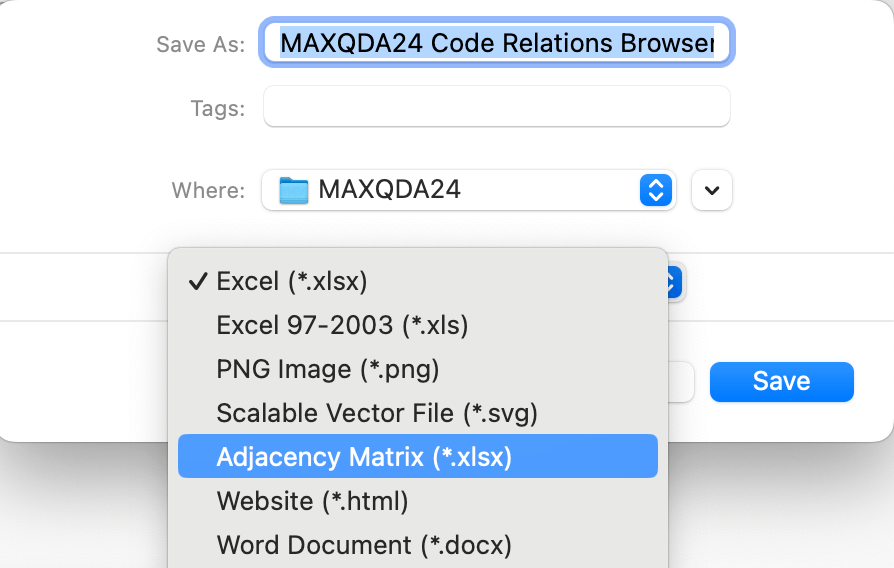Focus the Tags input field
The height and width of the screenshot is (568, 894).
[497, 106]
